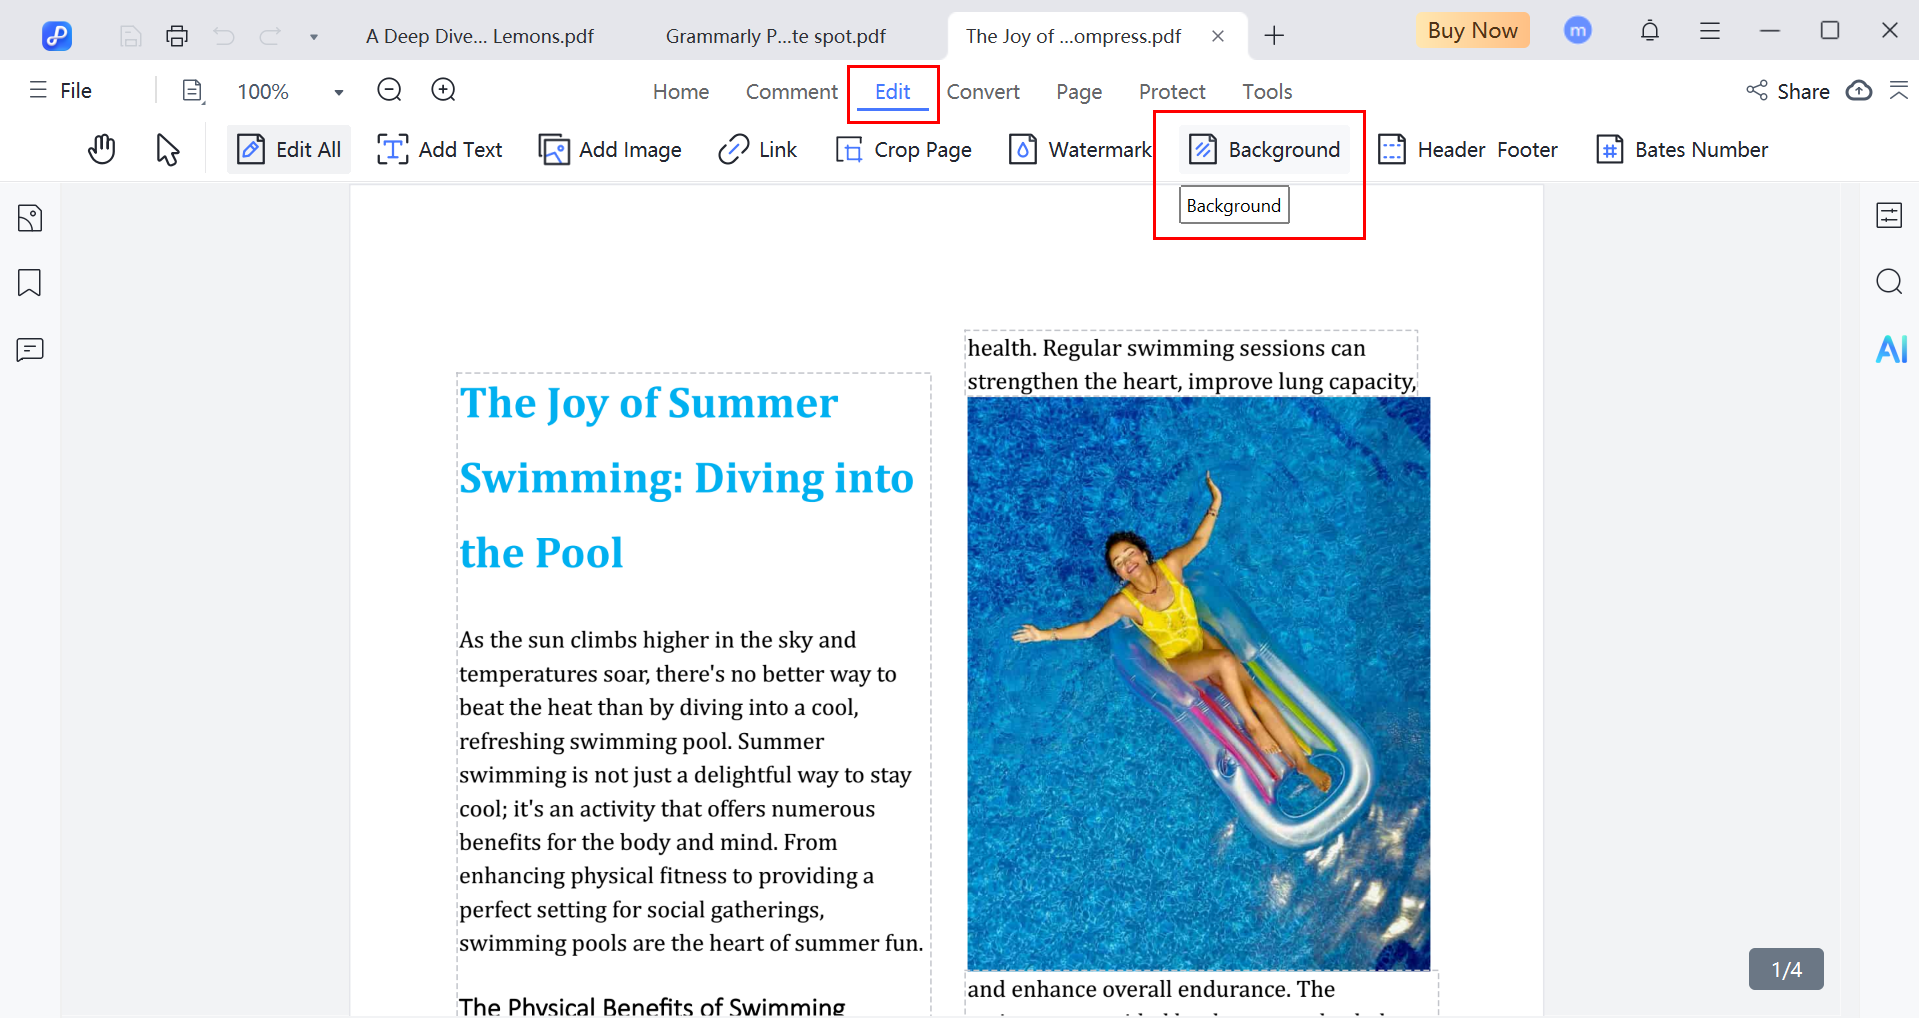
Task: Open the properties panel on the right
Action: (1889, 215)
